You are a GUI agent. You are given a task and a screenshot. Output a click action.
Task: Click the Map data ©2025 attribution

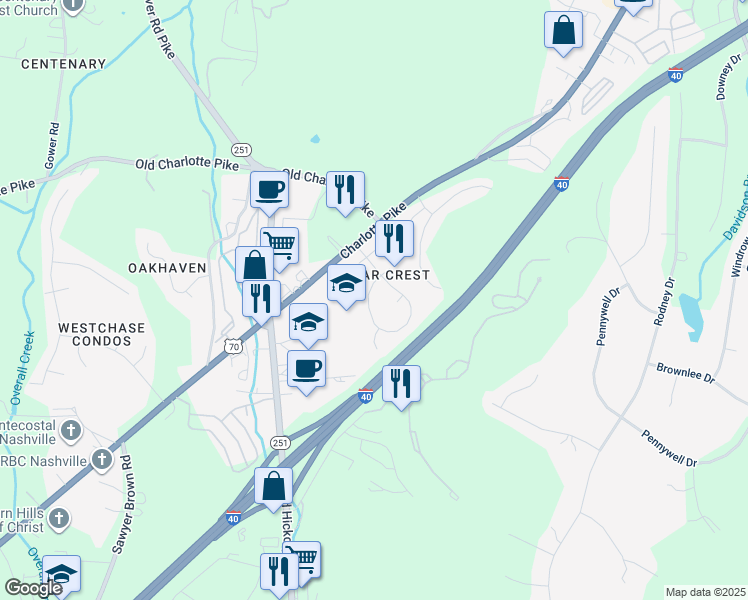pos(706,592)
